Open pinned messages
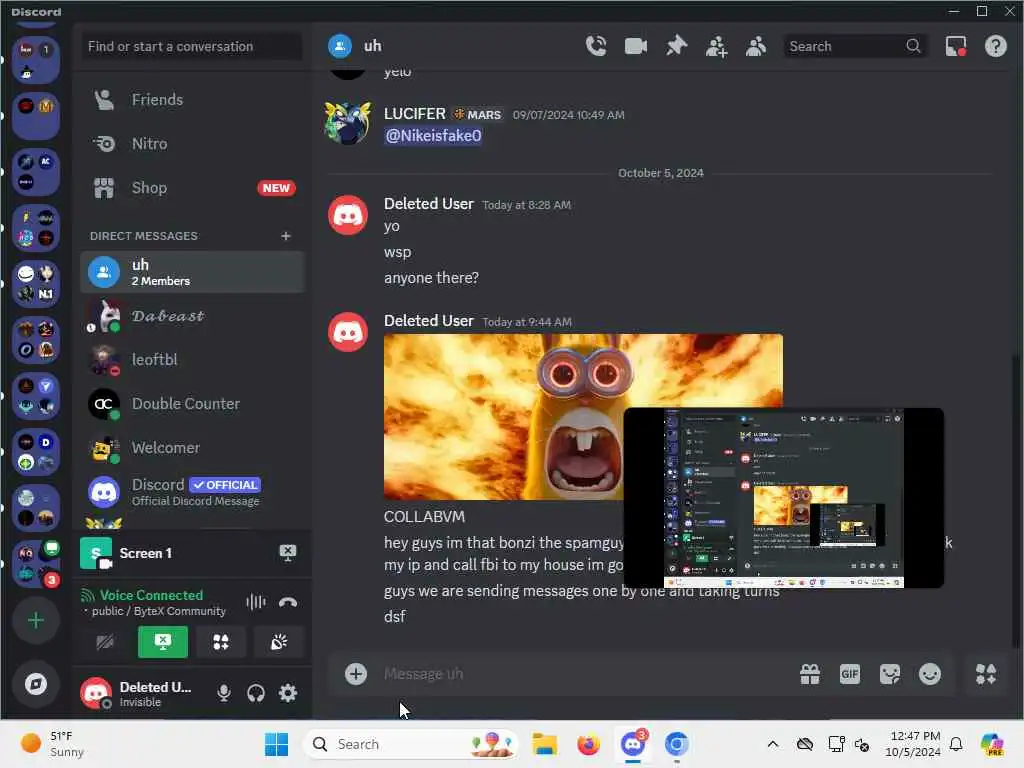The width and height of the screenshot is (1024, 768). tap(676, 46)
